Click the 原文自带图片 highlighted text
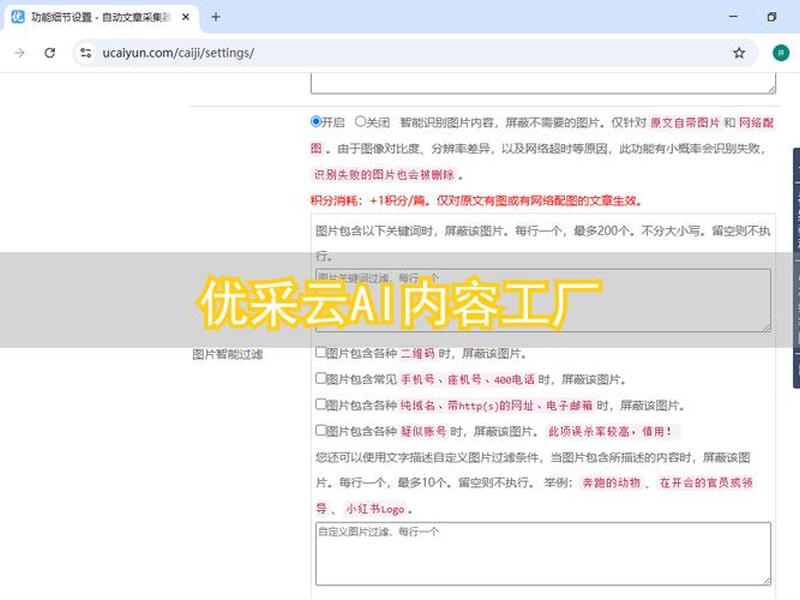The height and width of the screenshot is (600, 800). point(685,122)
